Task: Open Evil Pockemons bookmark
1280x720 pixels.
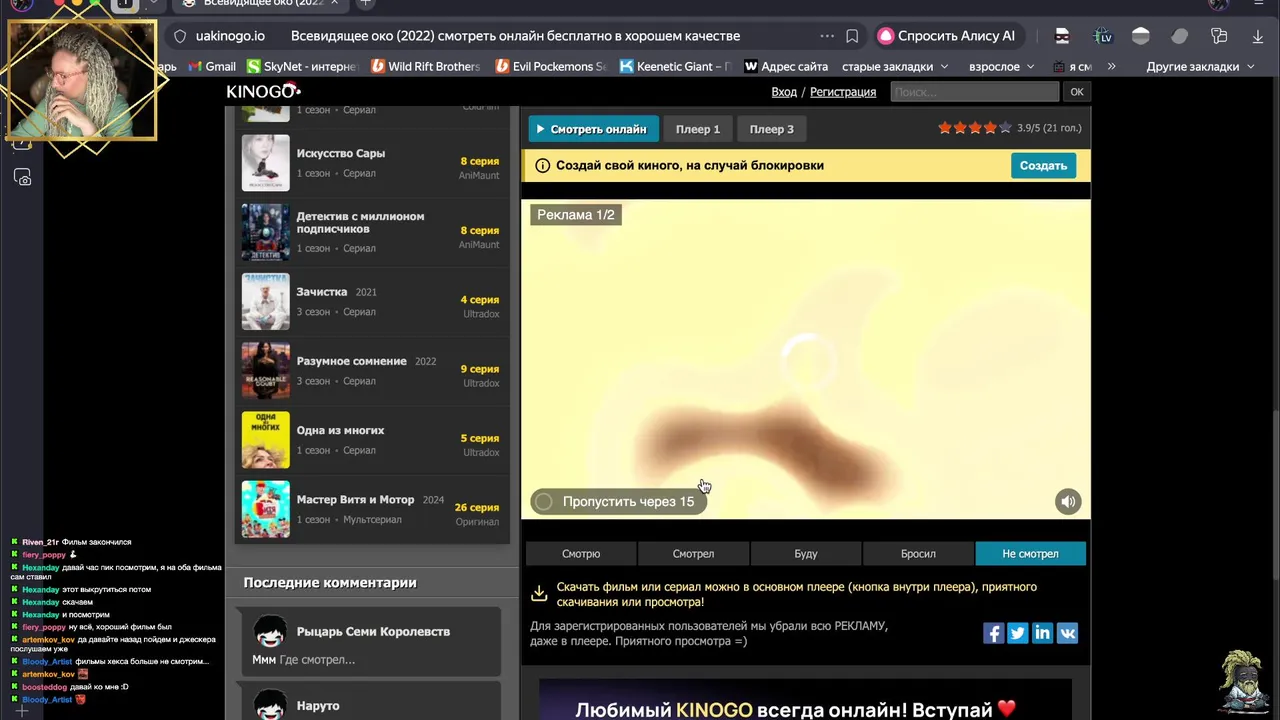Action: click(550, 67)
